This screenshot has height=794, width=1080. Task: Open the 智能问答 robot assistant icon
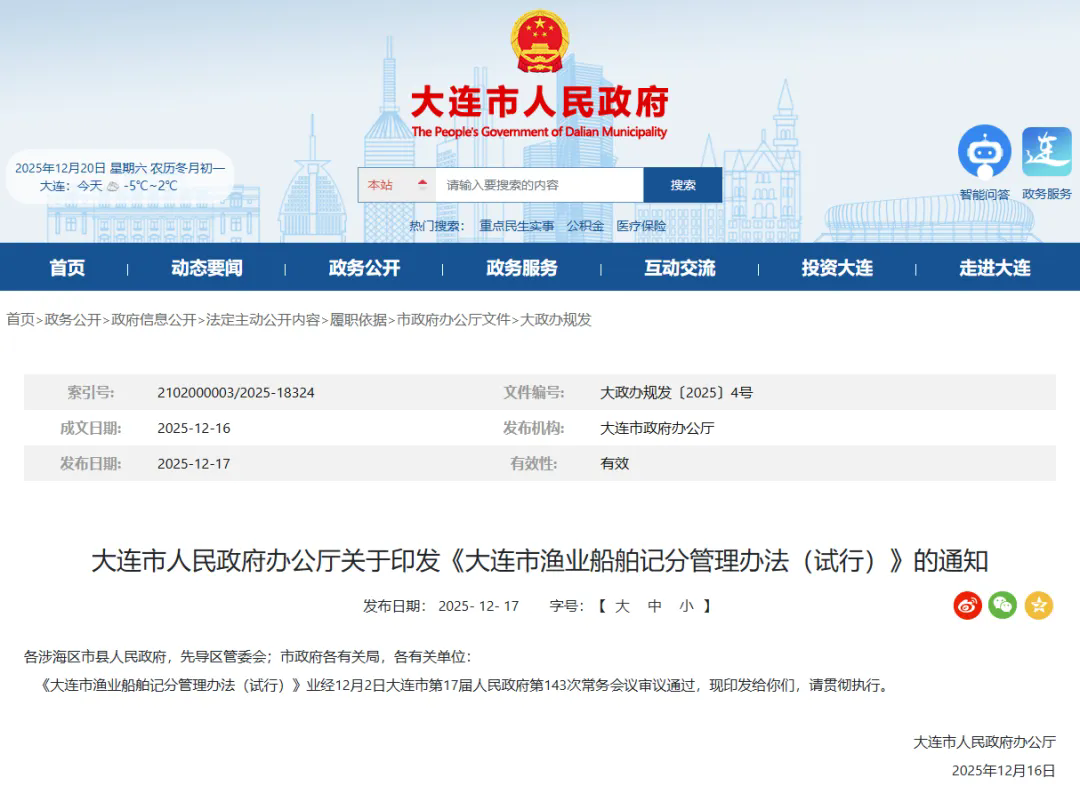pos(984,153)
